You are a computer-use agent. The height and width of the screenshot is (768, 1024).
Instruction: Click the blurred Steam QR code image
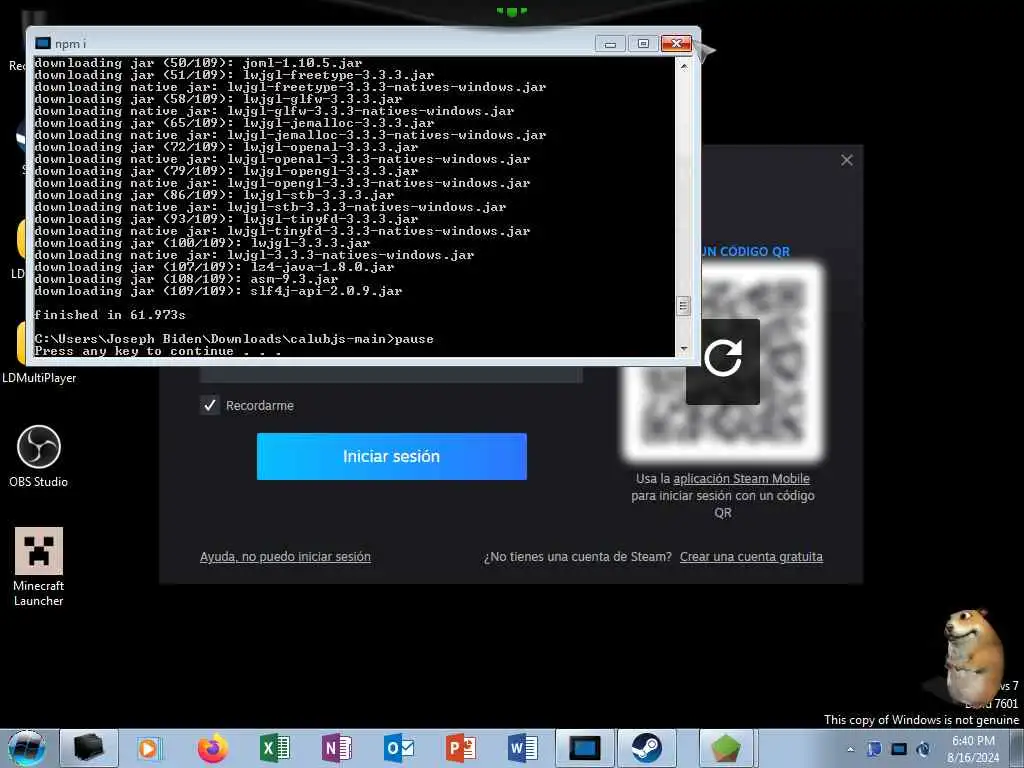coord(722,361)
